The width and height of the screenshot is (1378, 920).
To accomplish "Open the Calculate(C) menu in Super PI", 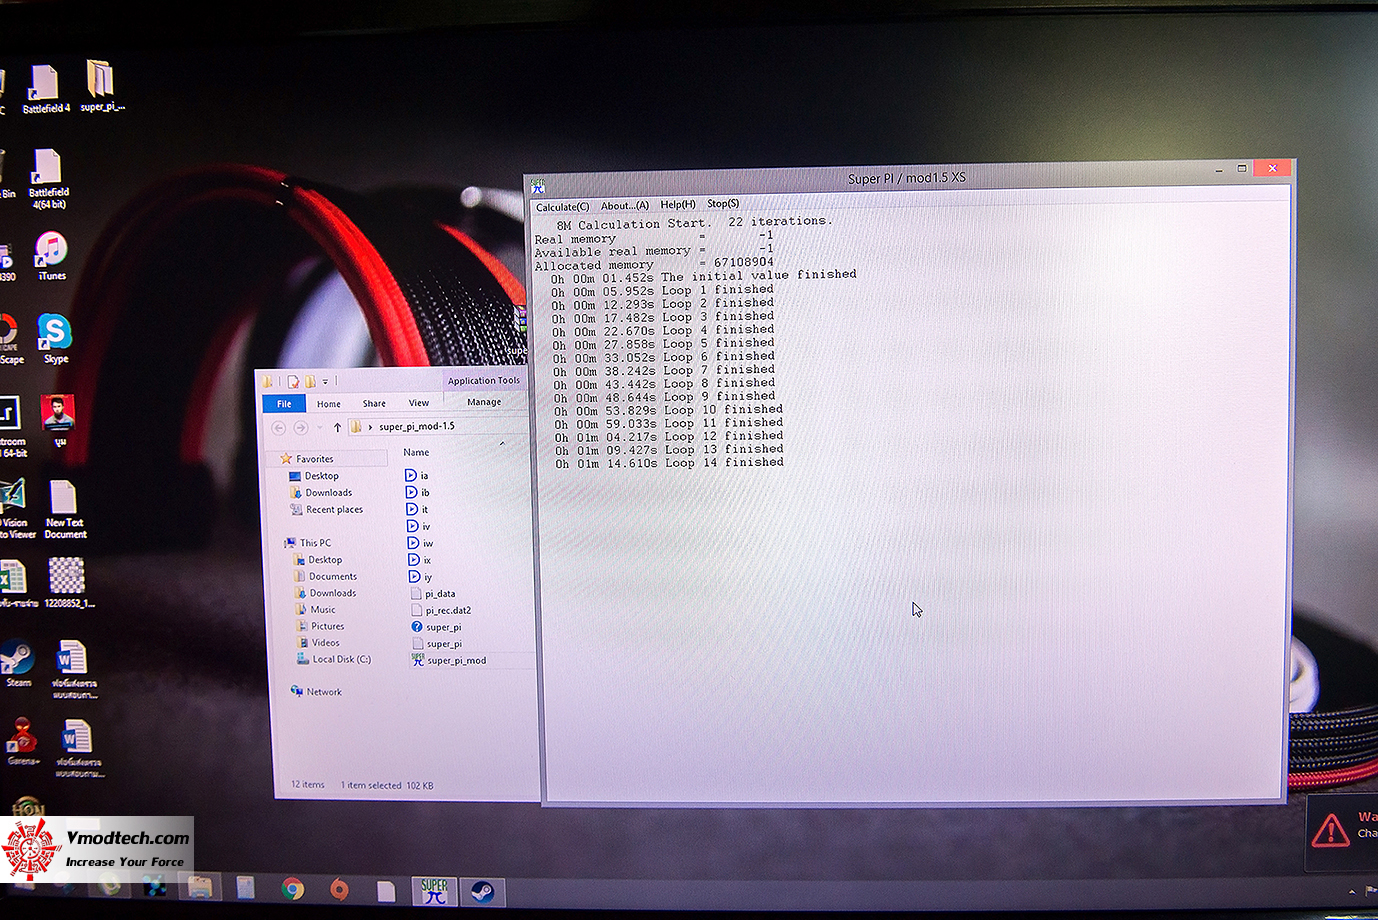I will [x=562, y=207].
